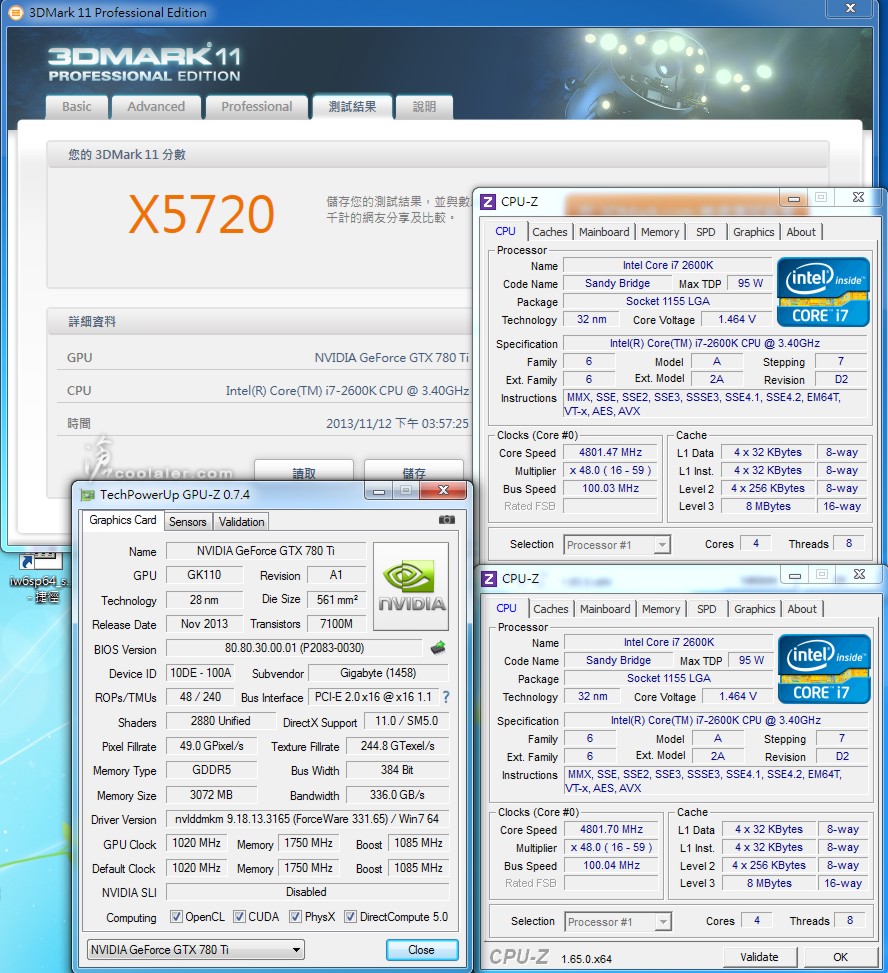Minimize the GPU-Z window

click(x=379, y=490)
